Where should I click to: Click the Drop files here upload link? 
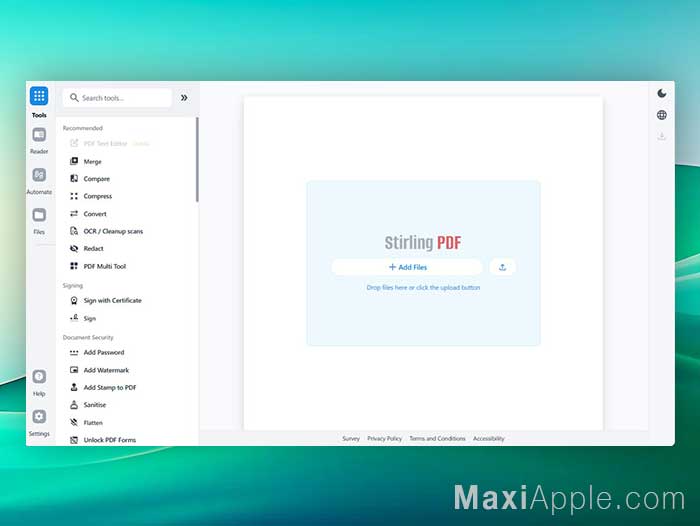(x=423, y=288)
